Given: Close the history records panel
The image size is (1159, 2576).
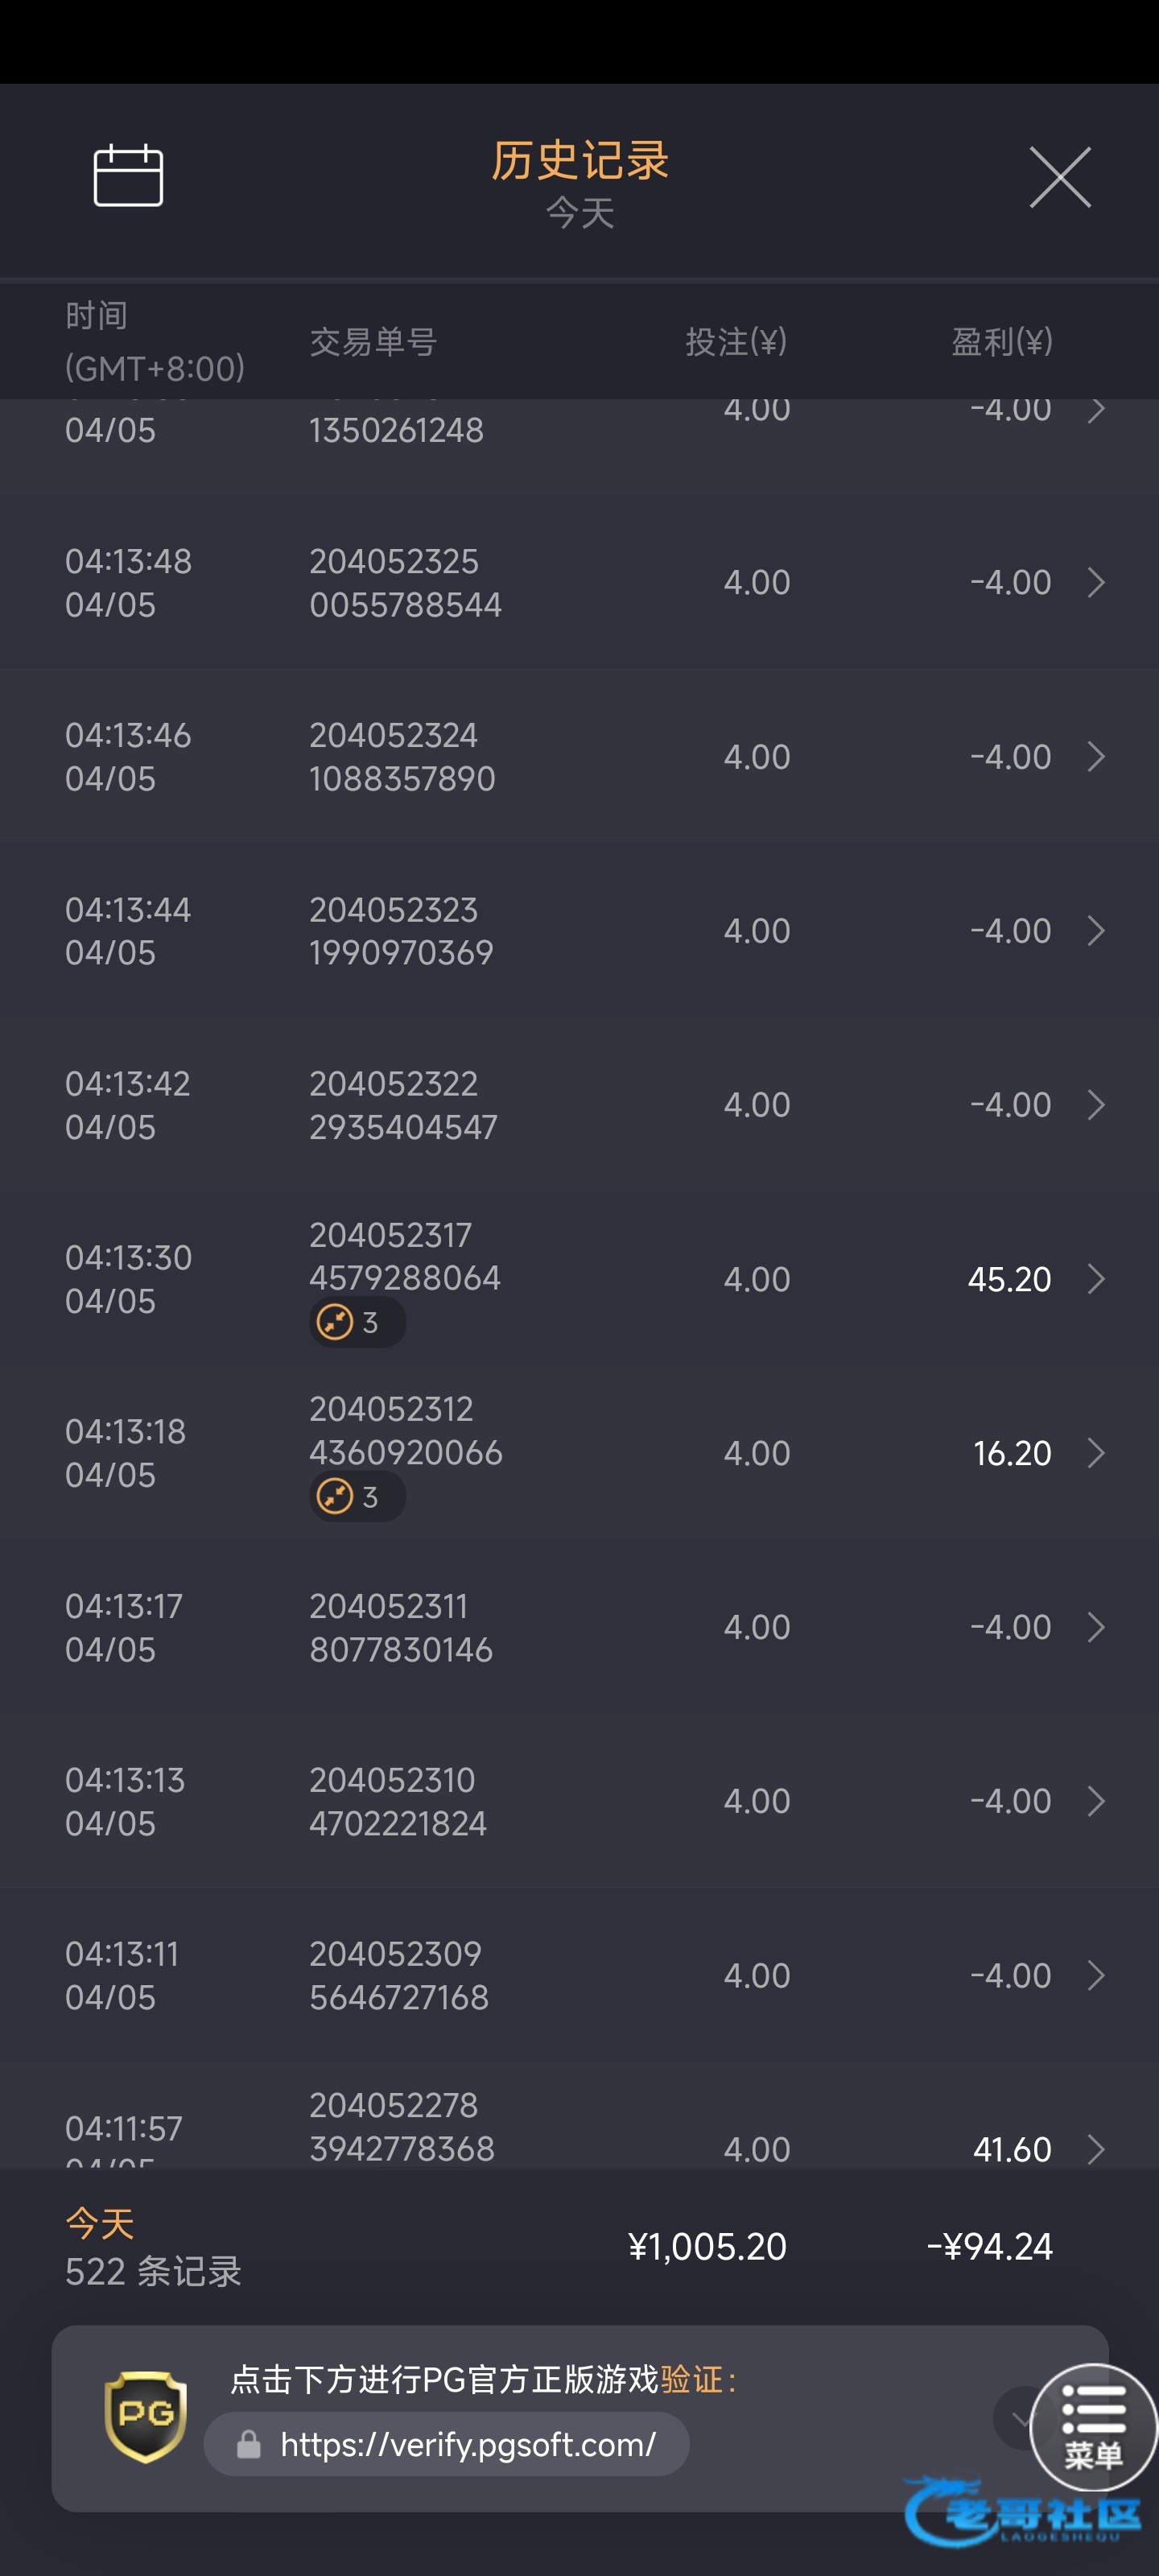Looking at the screenshot, I should coord(1060,178).
